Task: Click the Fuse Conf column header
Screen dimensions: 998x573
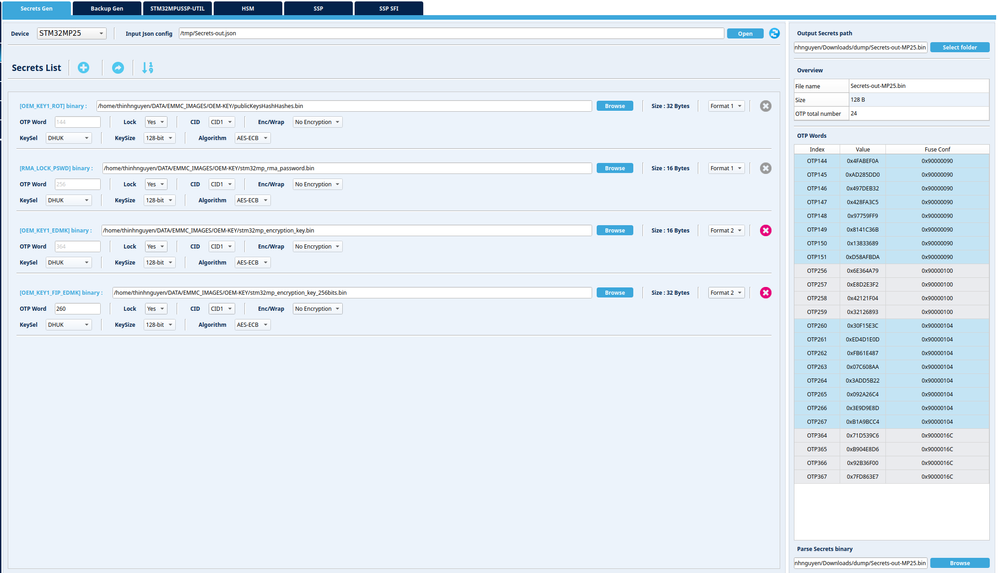Action: (x=937, y=150)
